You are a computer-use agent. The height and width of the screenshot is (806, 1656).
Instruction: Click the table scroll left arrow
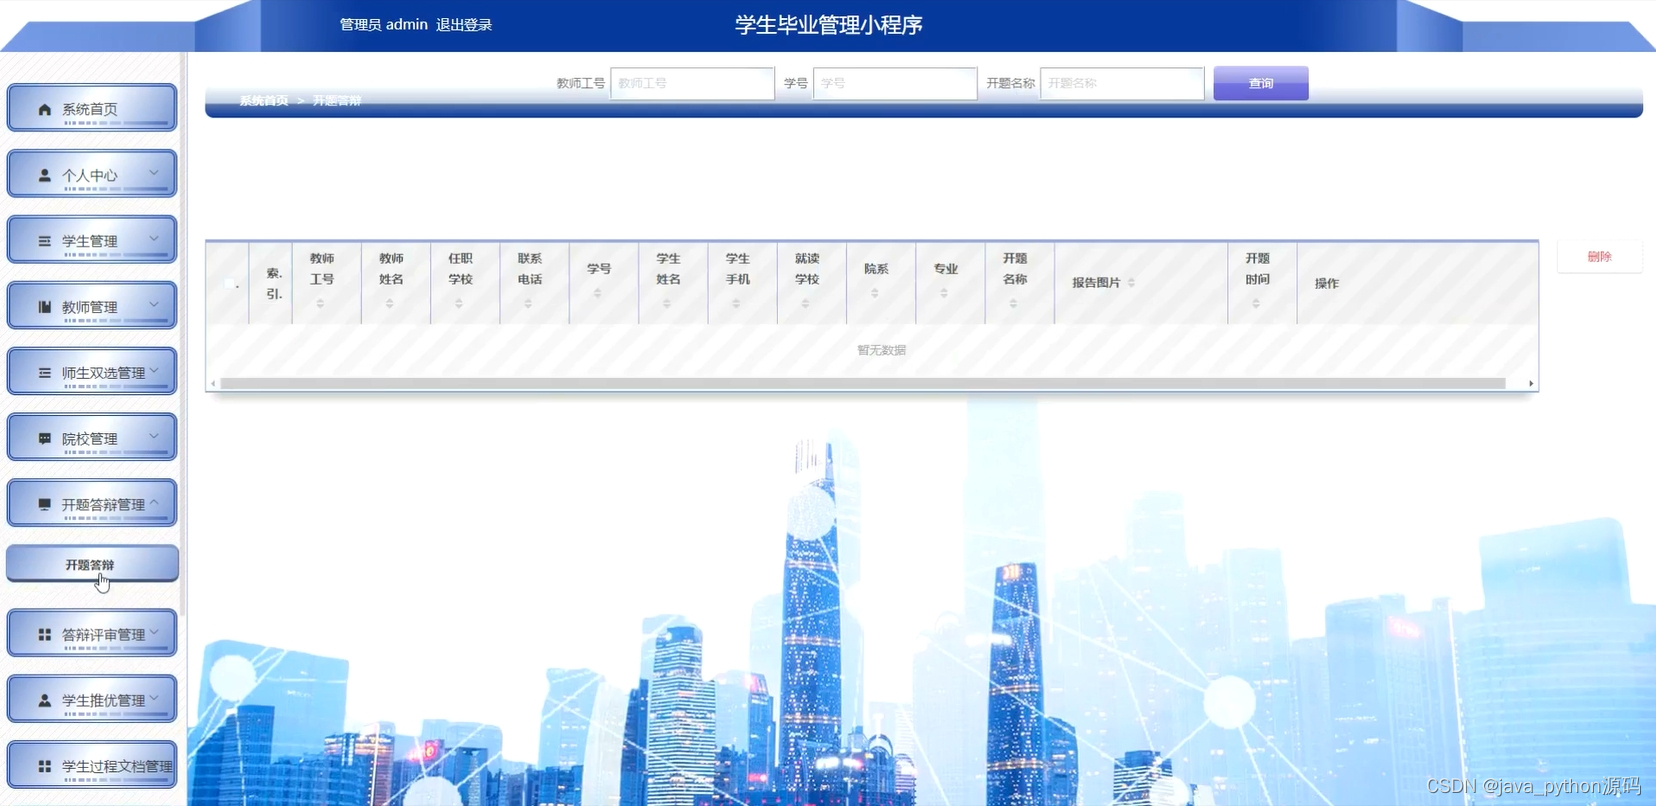pos(213,383)
